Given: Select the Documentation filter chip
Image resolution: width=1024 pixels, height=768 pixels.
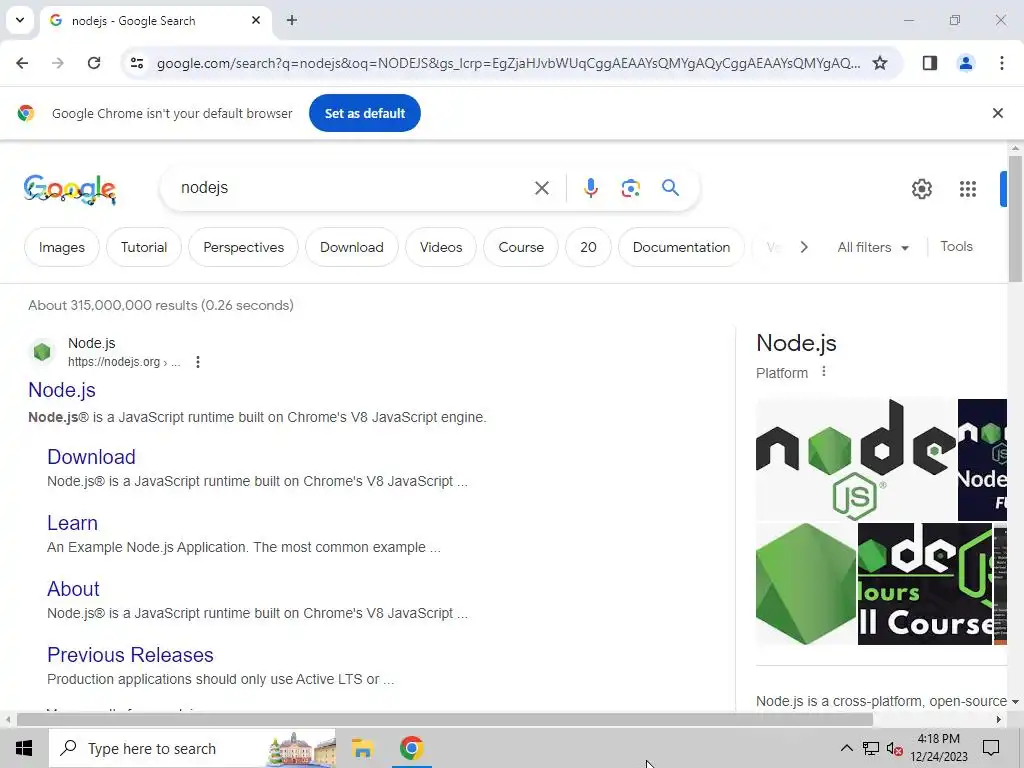Looking at the screenshot, I should click(x=681, y=247).
